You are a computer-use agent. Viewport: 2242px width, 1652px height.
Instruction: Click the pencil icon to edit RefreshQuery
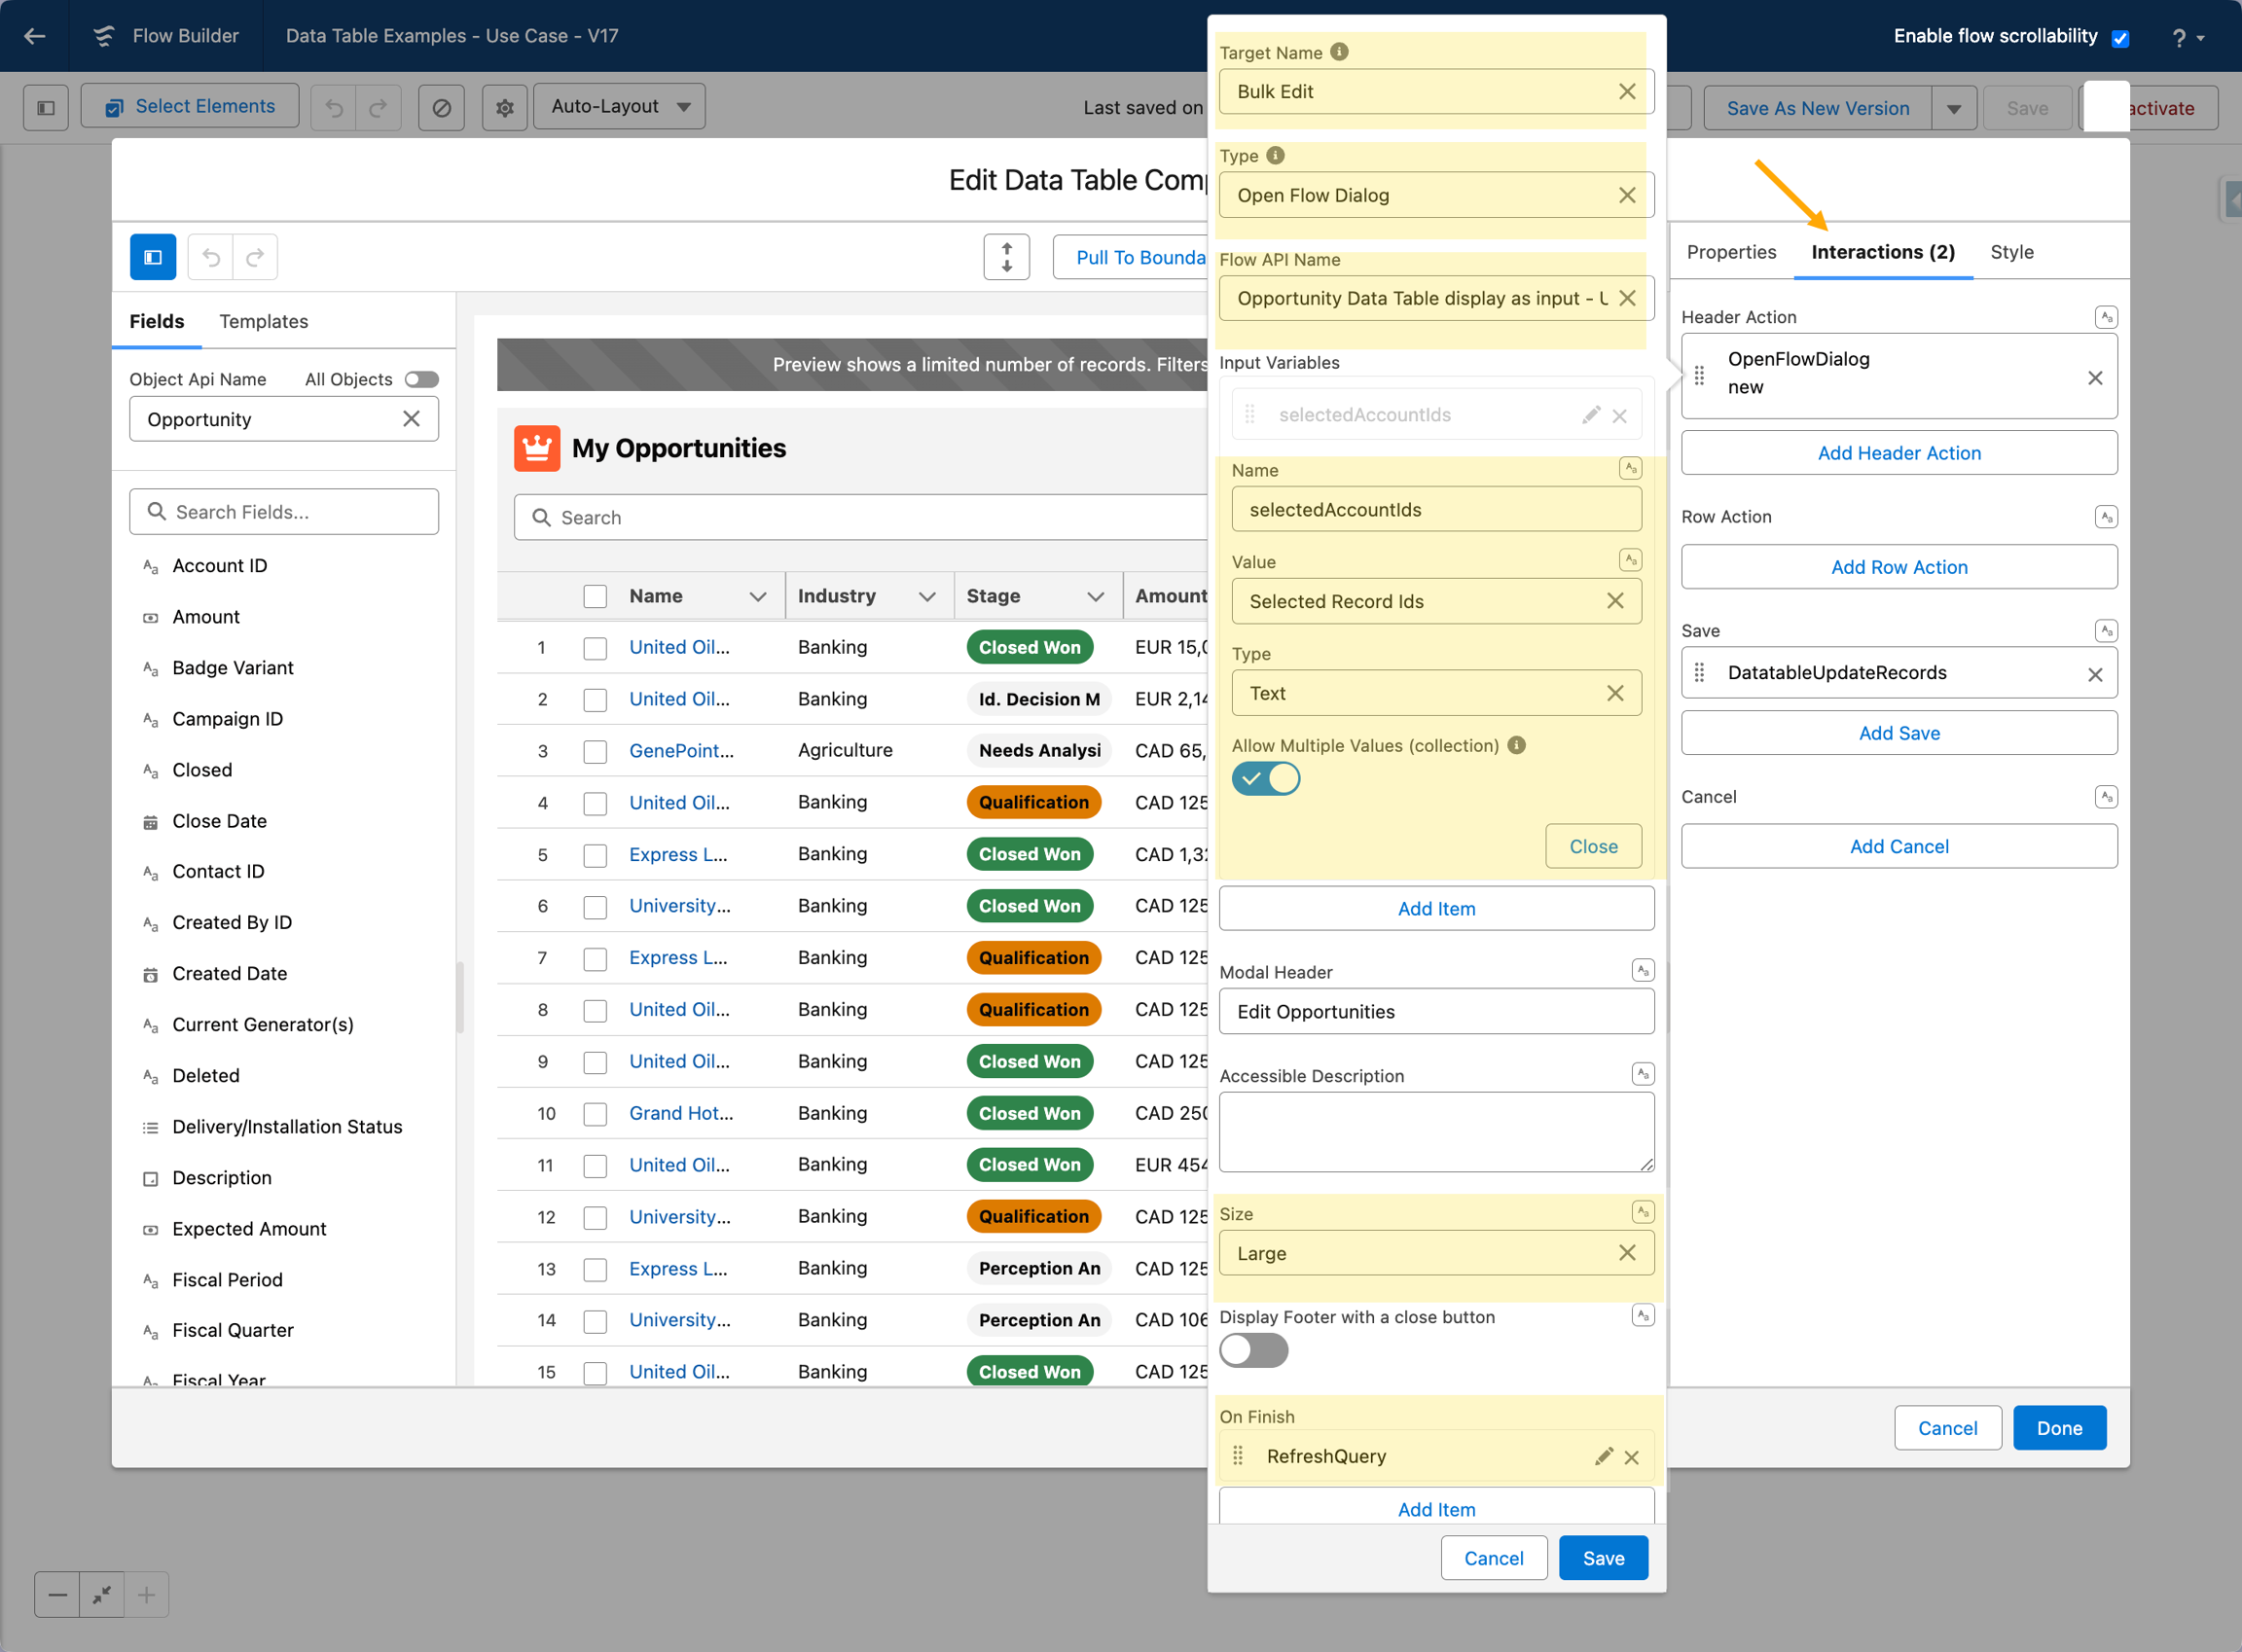pos(1603,1456)
